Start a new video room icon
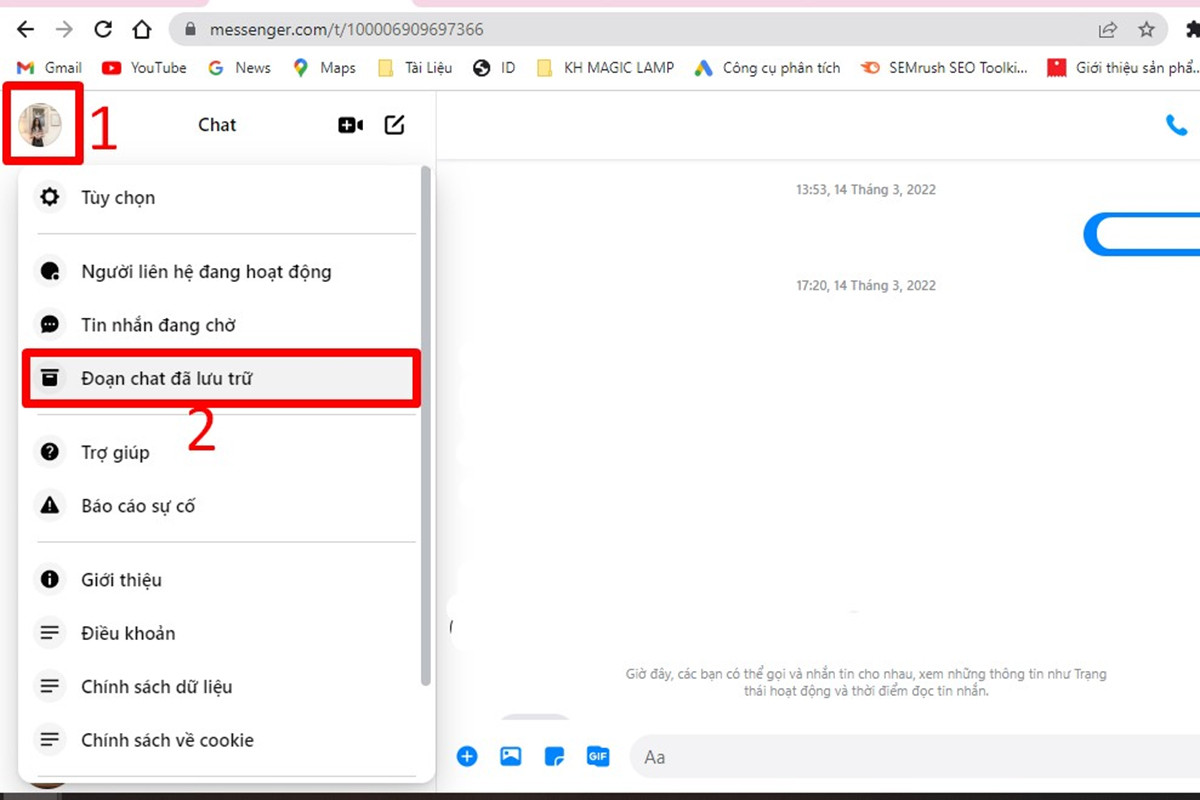 350,125
